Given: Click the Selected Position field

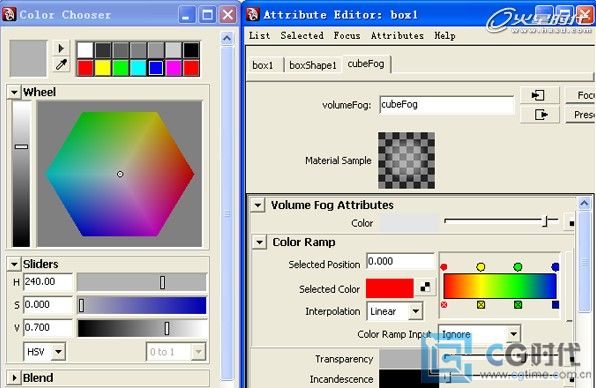Looking at the screenshot, I should [x=400, y=261].
